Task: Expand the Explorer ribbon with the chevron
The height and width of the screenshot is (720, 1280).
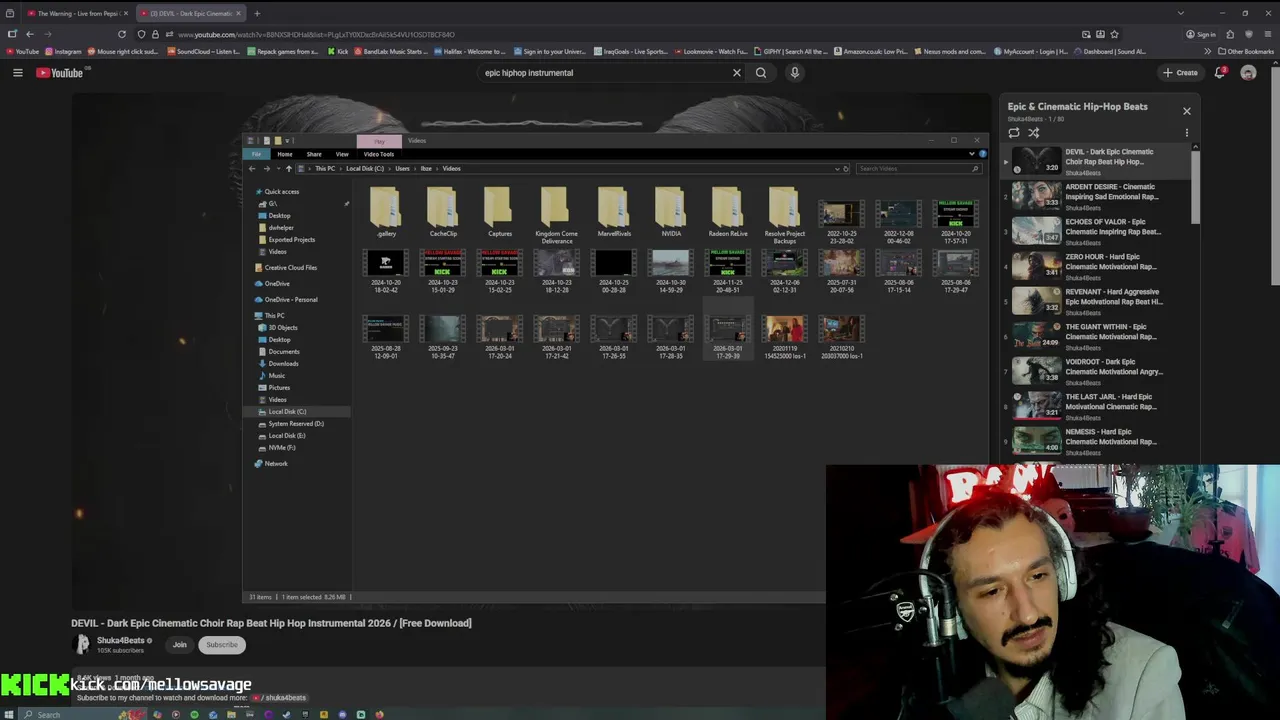Action: [971, 154]
